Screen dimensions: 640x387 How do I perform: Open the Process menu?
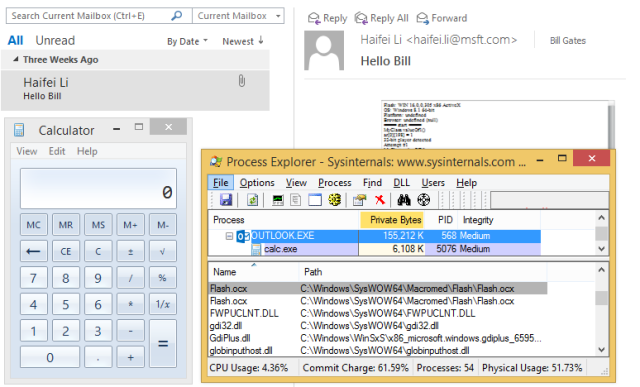point(335,182)
